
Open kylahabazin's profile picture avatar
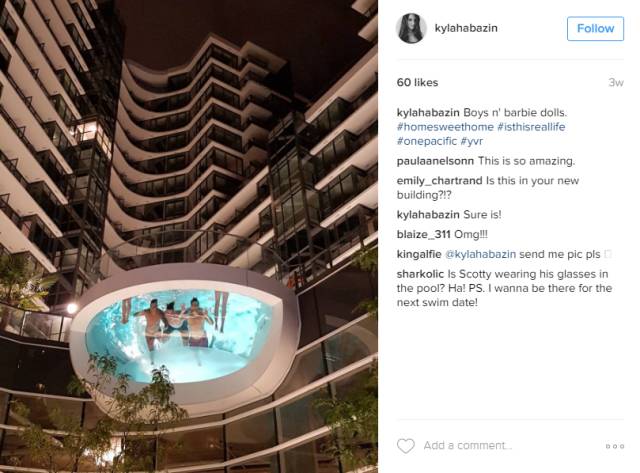tap(411, 28)
